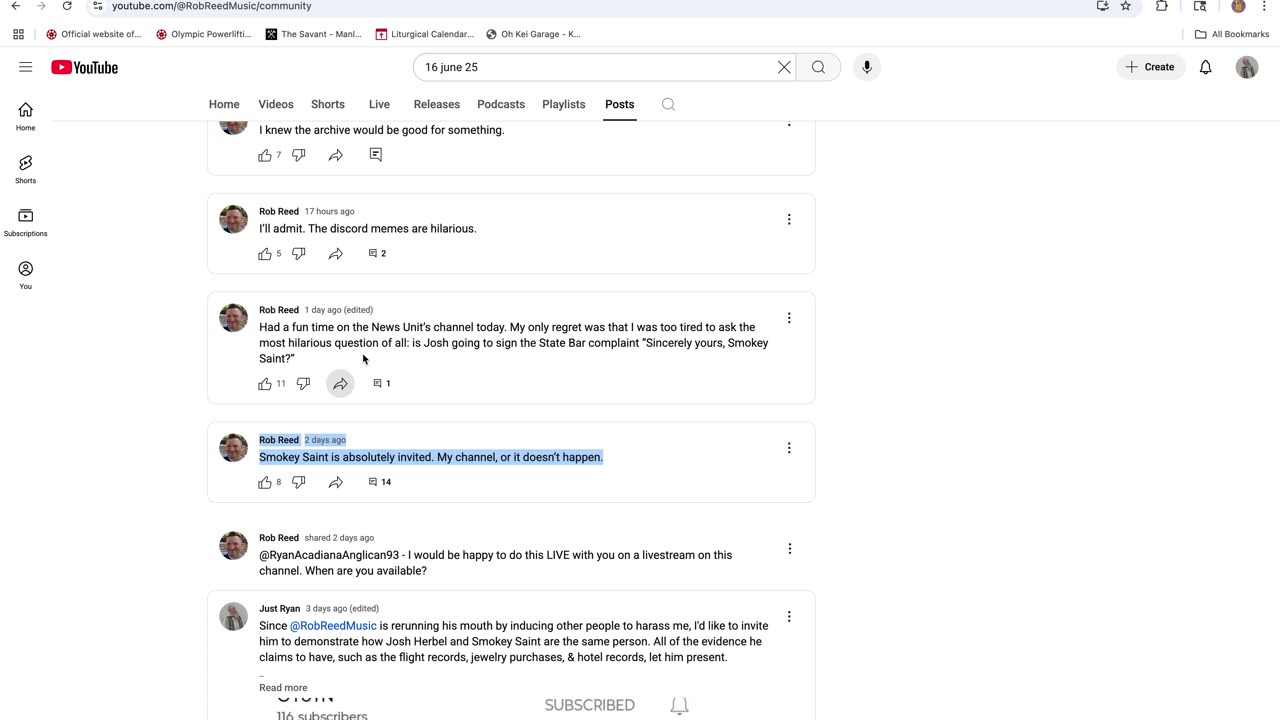Share the Smokey Saint invited post
This screenshot has height=720, width=1280.
336,482
